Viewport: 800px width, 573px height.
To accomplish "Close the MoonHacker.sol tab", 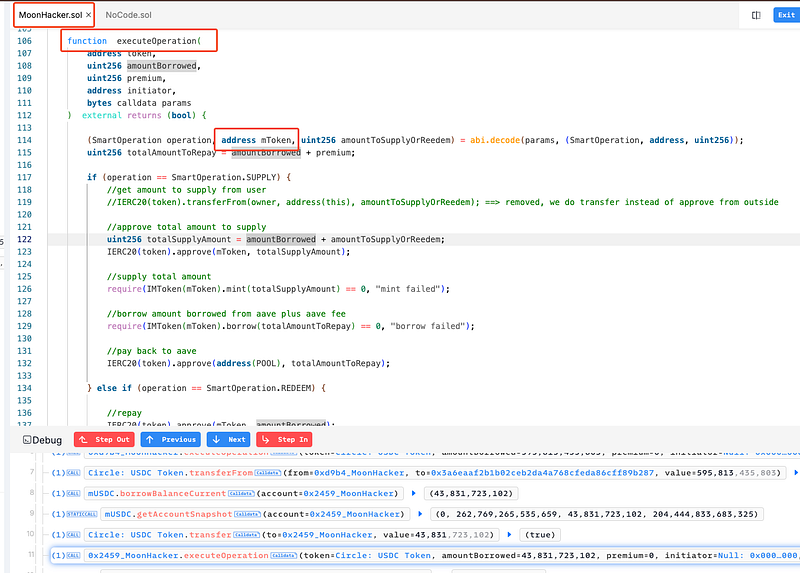I will point(89,15).
